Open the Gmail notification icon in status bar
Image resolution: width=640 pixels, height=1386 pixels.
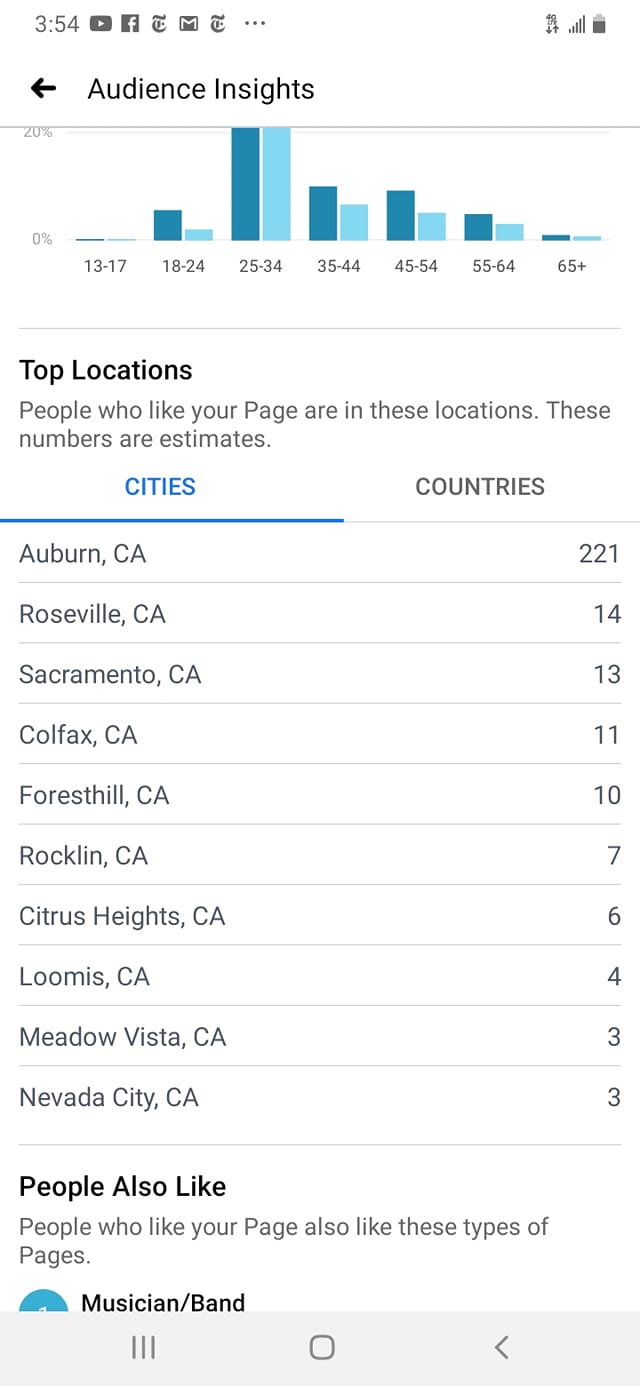(188, 24)
